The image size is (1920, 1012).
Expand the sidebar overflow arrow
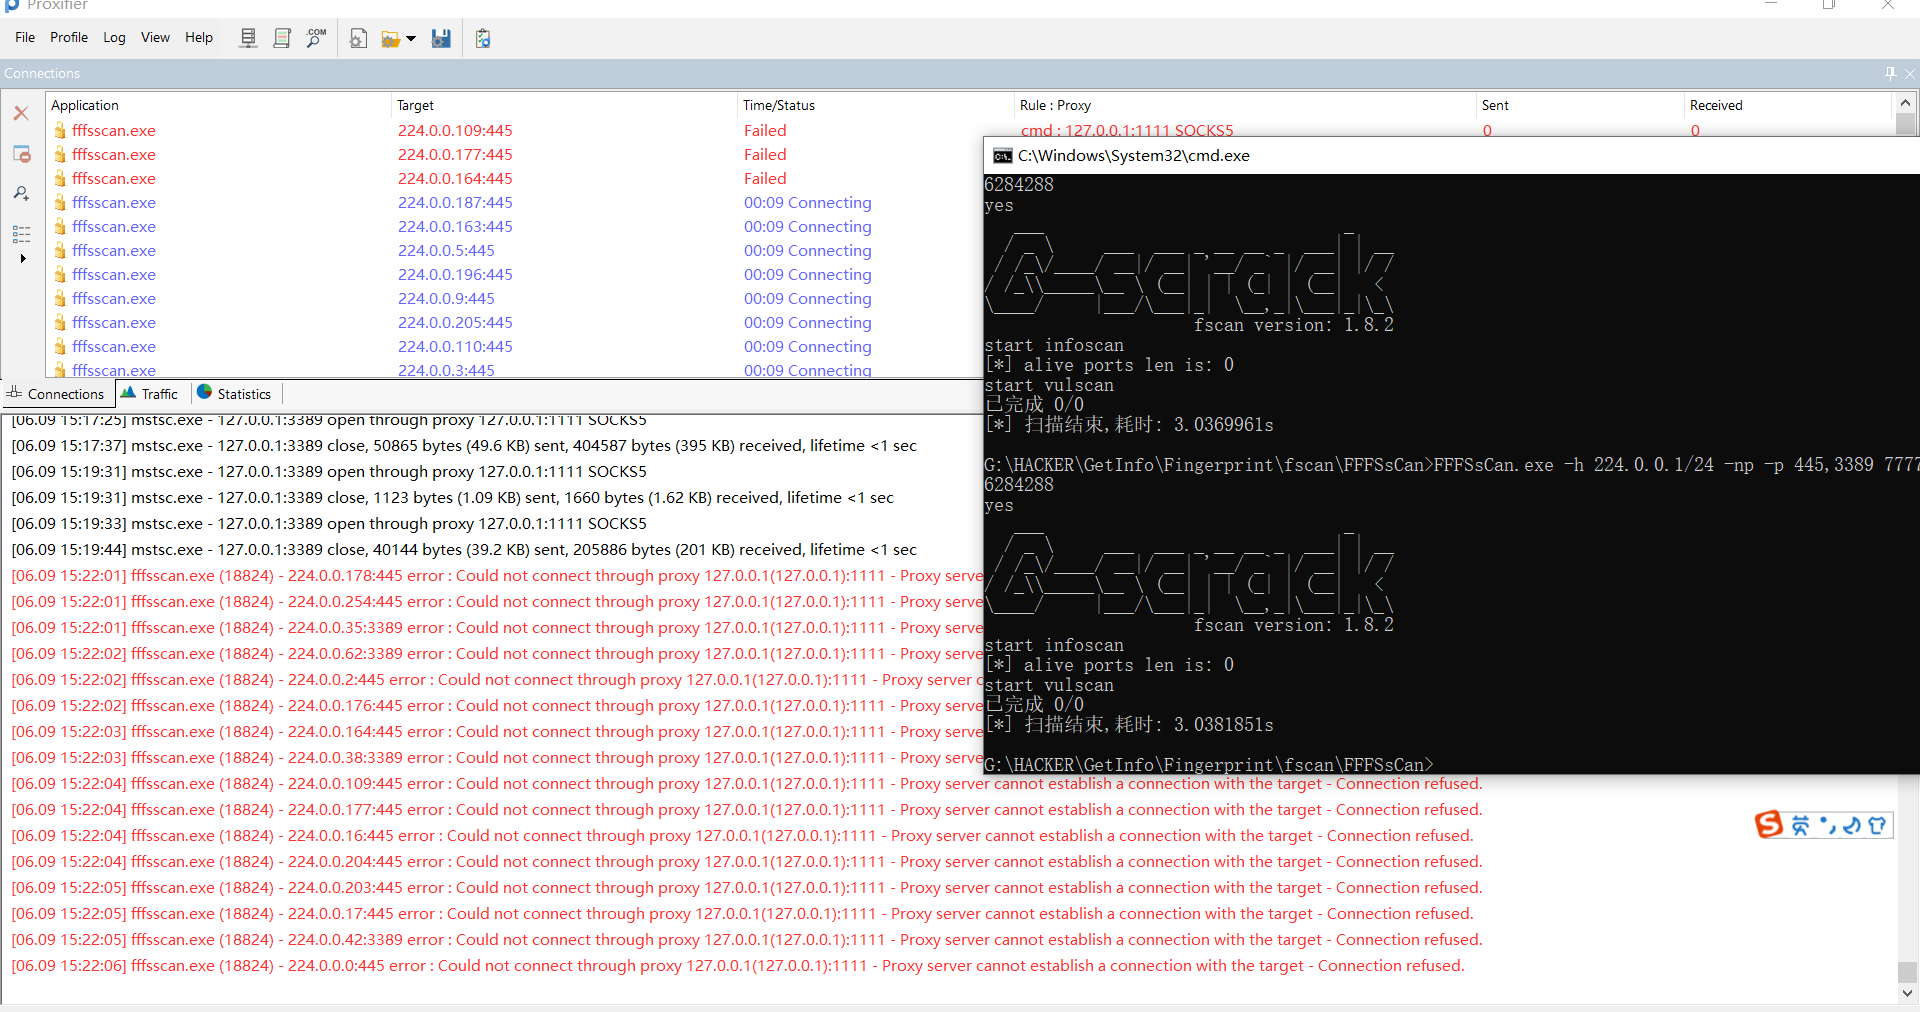(x=23, y=258)
